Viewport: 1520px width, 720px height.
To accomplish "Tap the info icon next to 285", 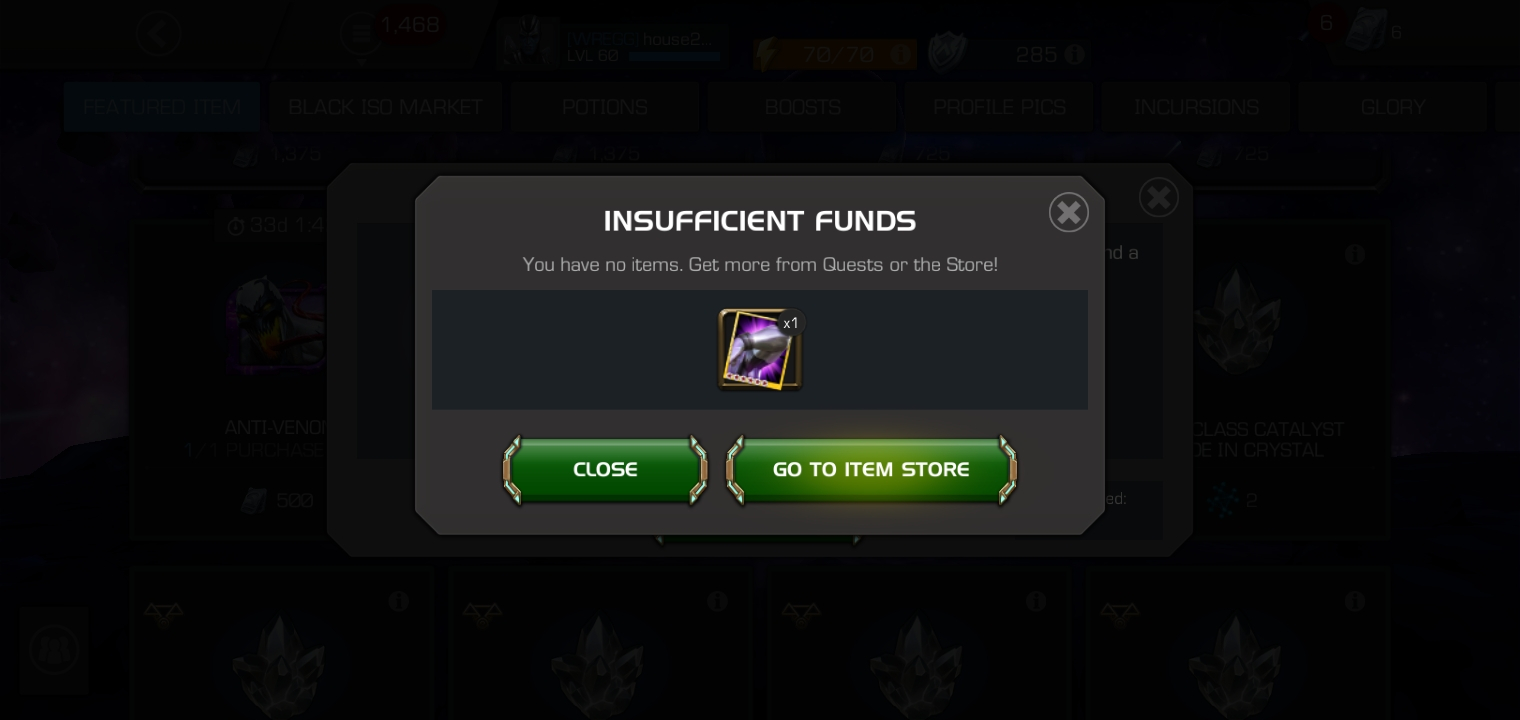I will [x=1075, y=54].
